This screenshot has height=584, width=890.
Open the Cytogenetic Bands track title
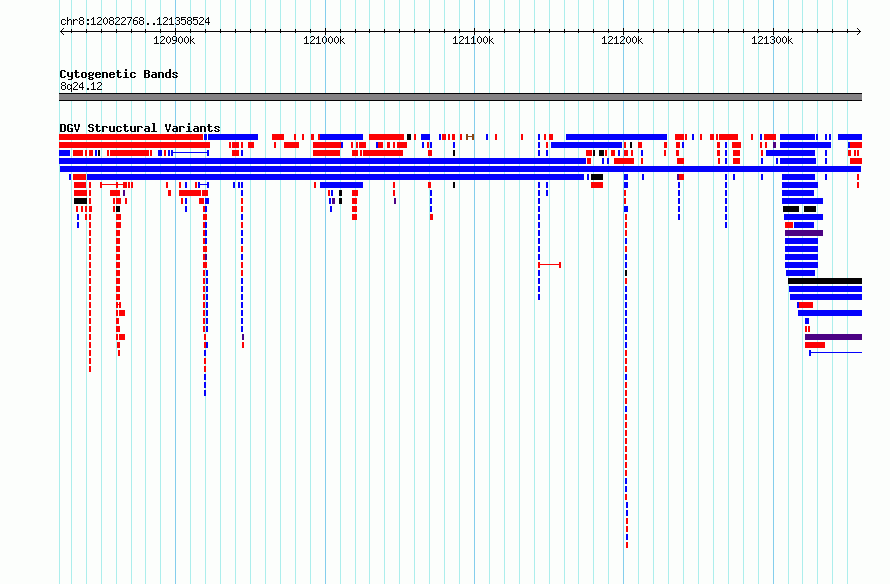click(x=119, y=74)
